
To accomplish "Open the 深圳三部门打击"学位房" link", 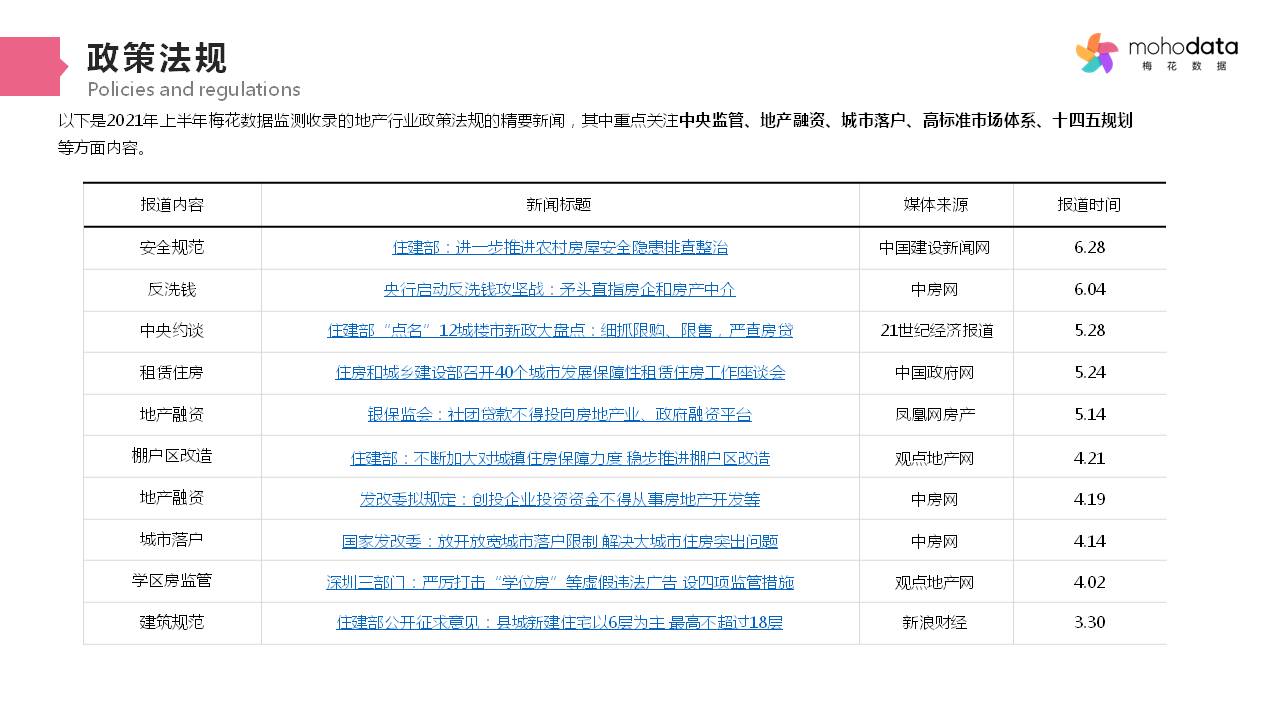I will 560,582.
